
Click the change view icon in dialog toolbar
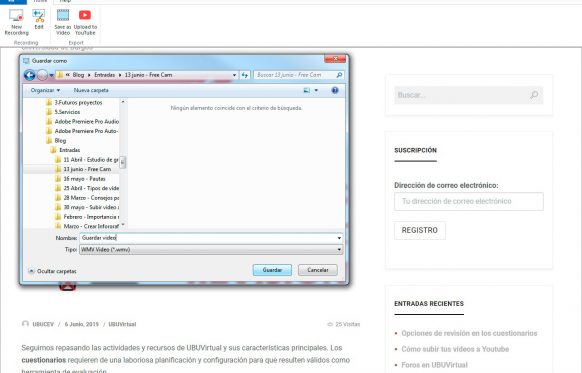(307, 90)
